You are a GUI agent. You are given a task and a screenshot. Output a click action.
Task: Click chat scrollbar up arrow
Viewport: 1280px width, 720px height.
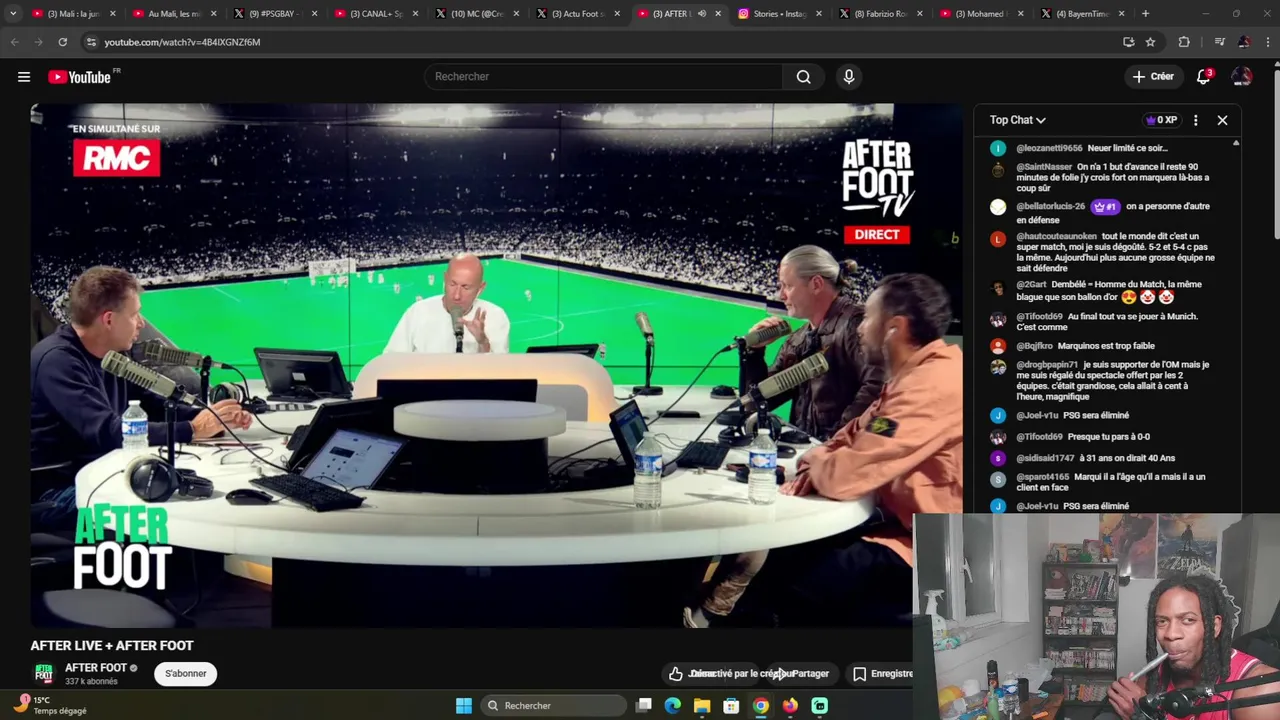click(x=1236, y=144)
